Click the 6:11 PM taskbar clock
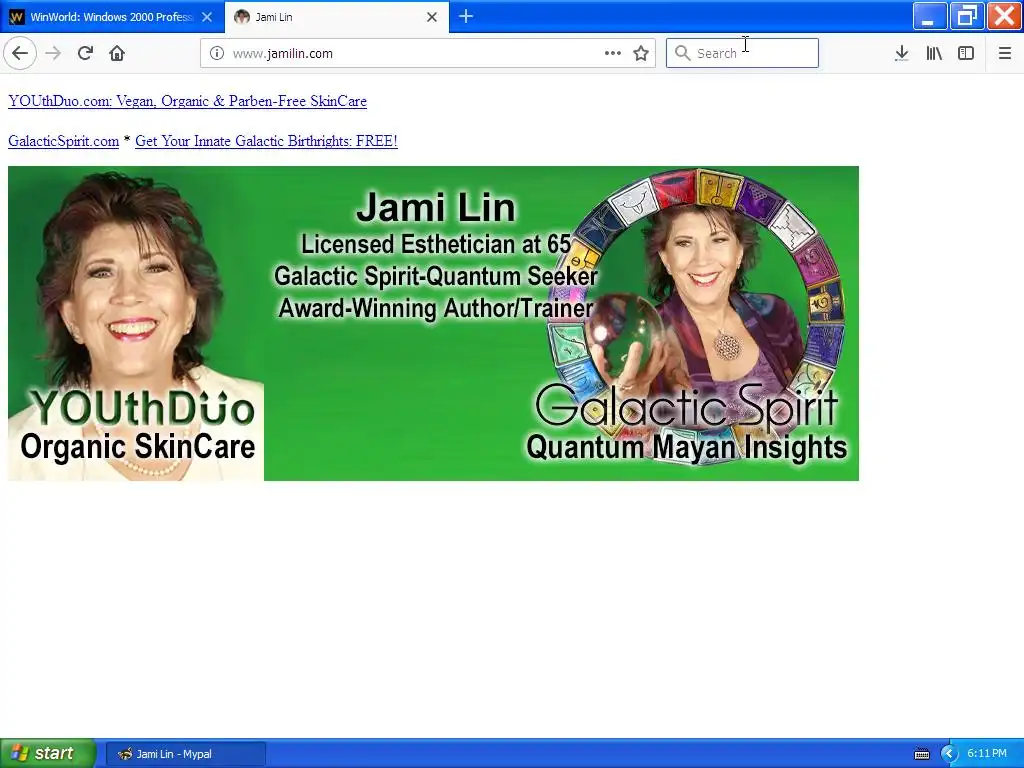 coord(987,754)
